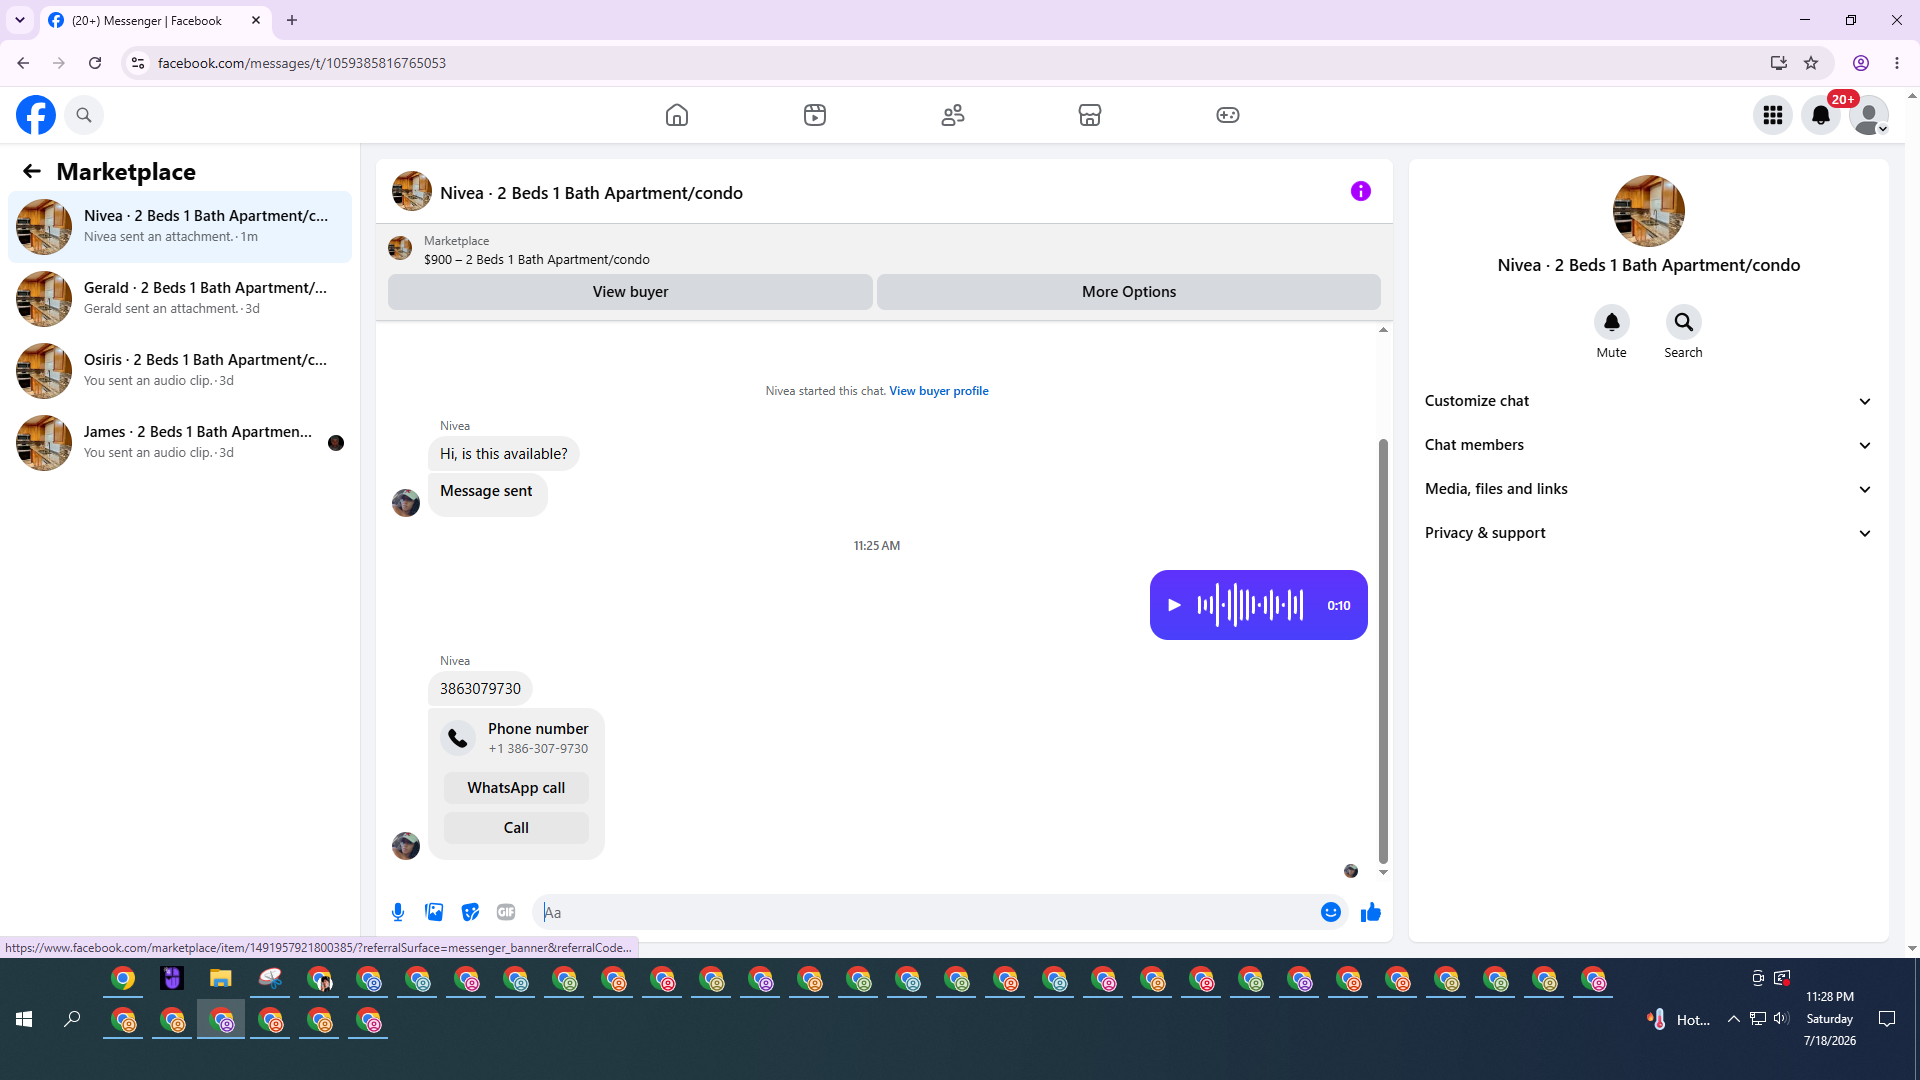This screenshot has width=1920, height=1080.
Task: Attach a photo using the image icon
Action: click(x=434, y=912)
